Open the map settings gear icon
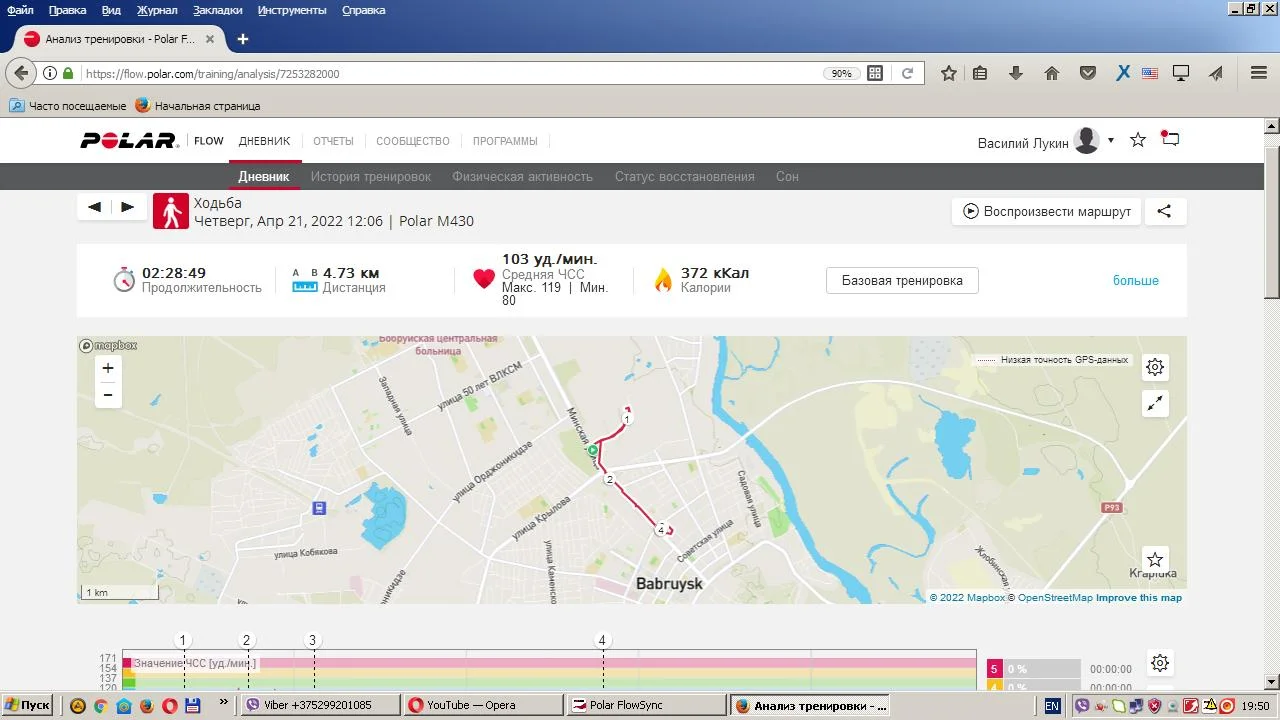The width and height of the screenshot is (1280, 720). [1155, 367]
